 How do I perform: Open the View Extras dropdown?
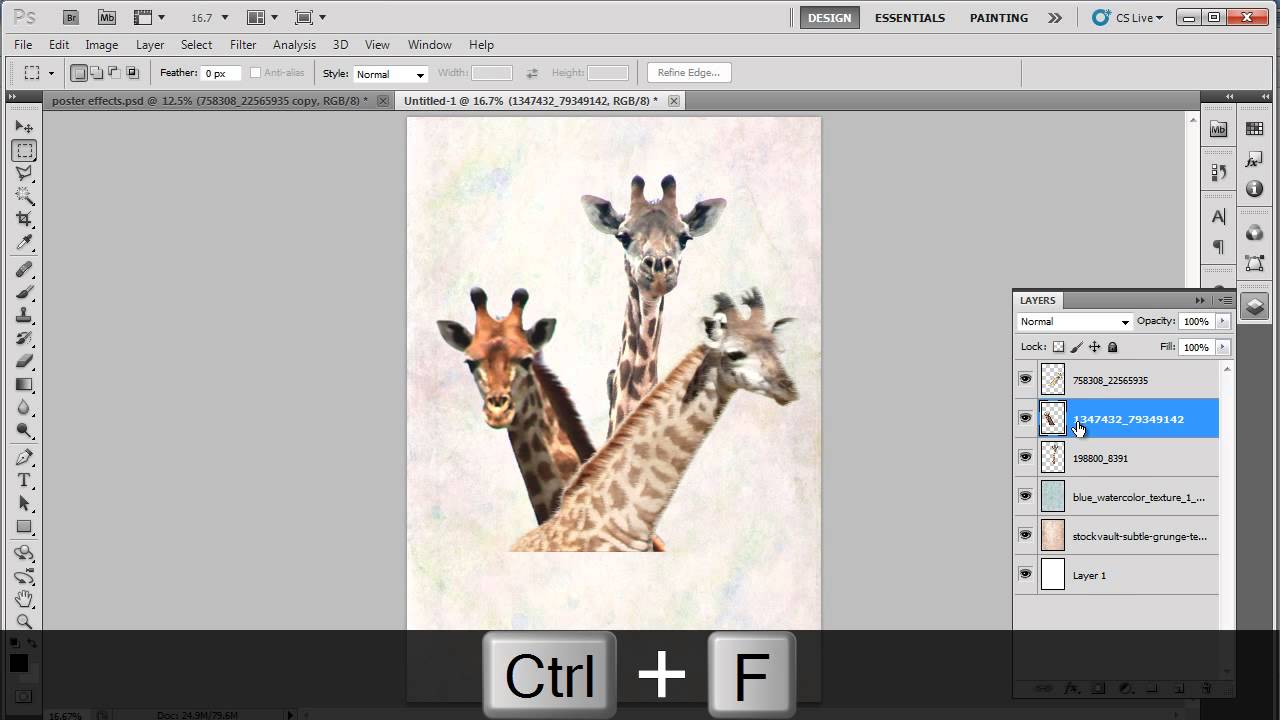(x=149, y=17)
